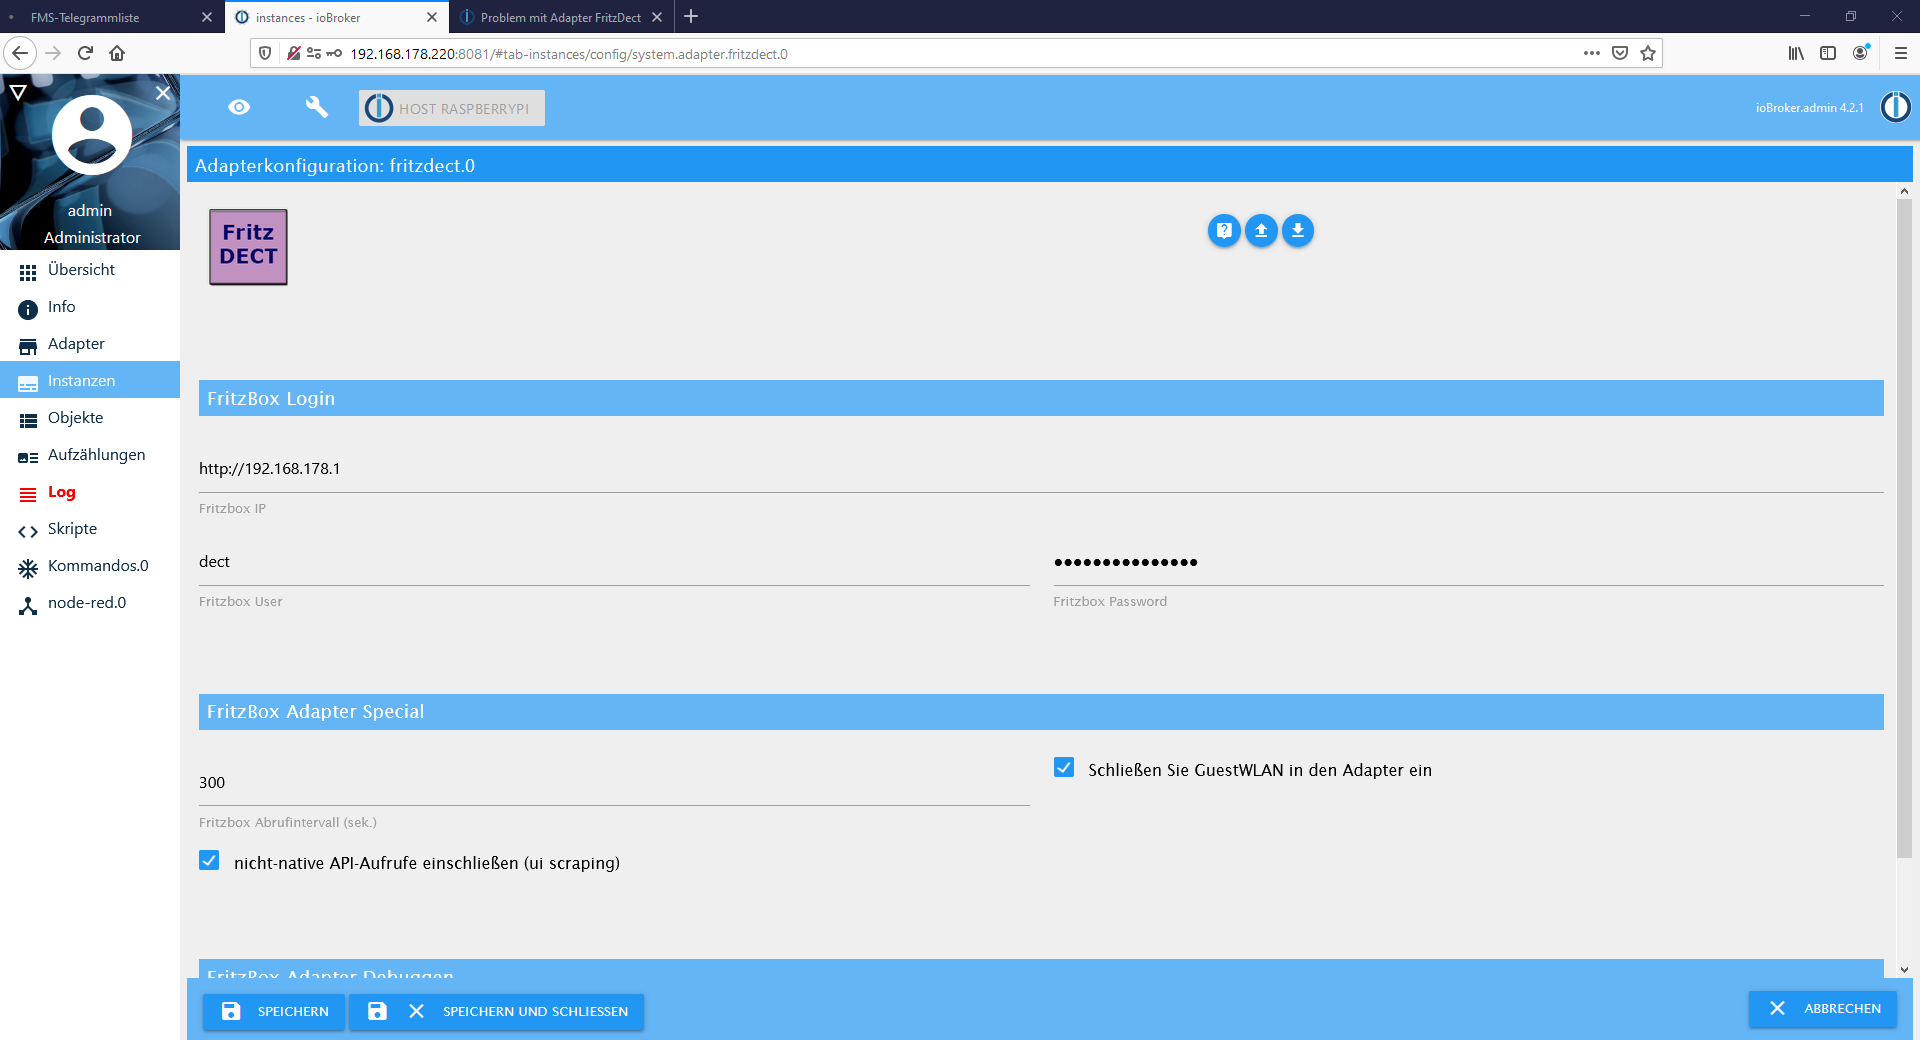Click the Speichern button

pos(274,1011)
